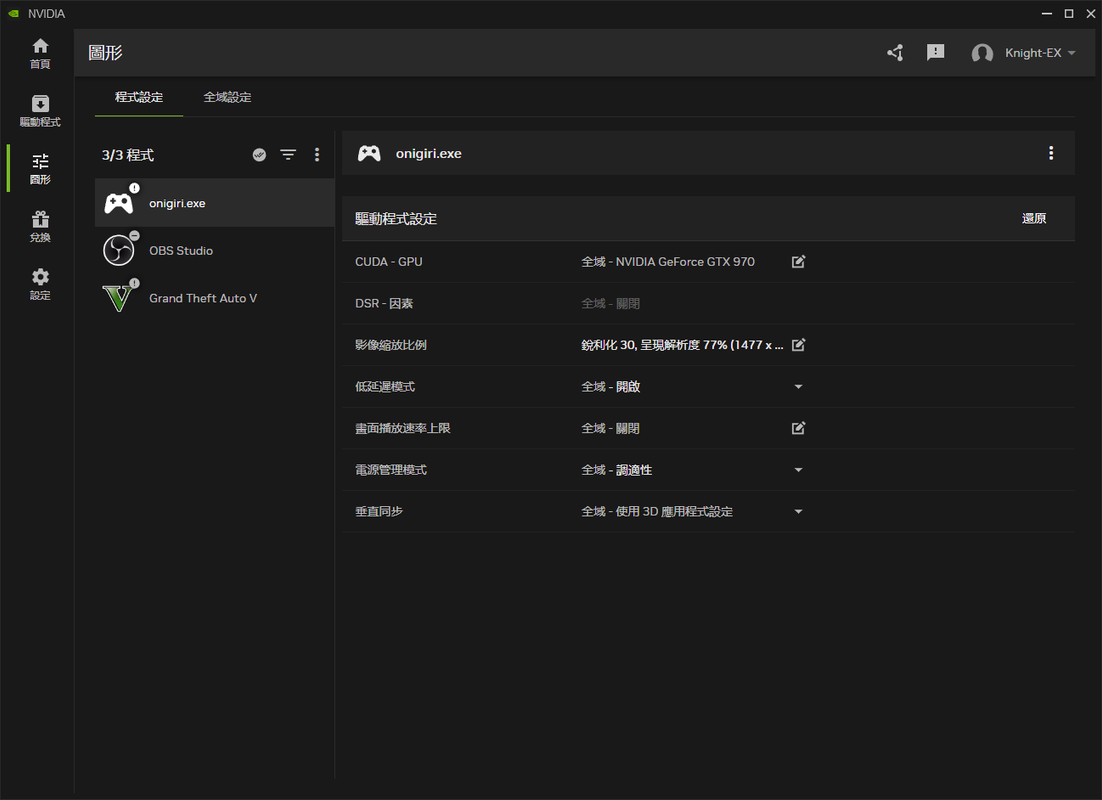Expand the 電源管理模式 dropdown

pyautogui.click(x=798, y=470)
